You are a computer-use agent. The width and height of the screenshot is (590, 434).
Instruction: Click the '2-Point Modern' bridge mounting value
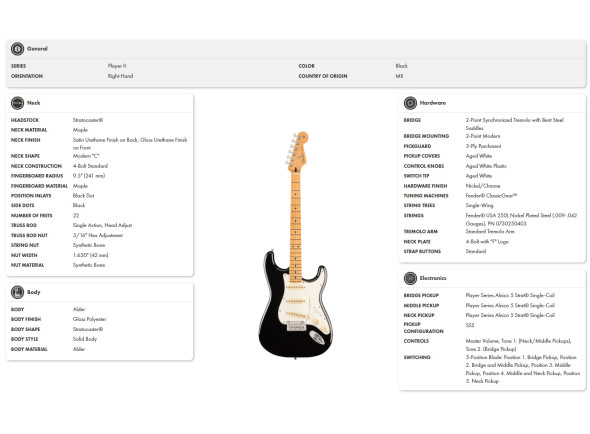pos(483,136)
